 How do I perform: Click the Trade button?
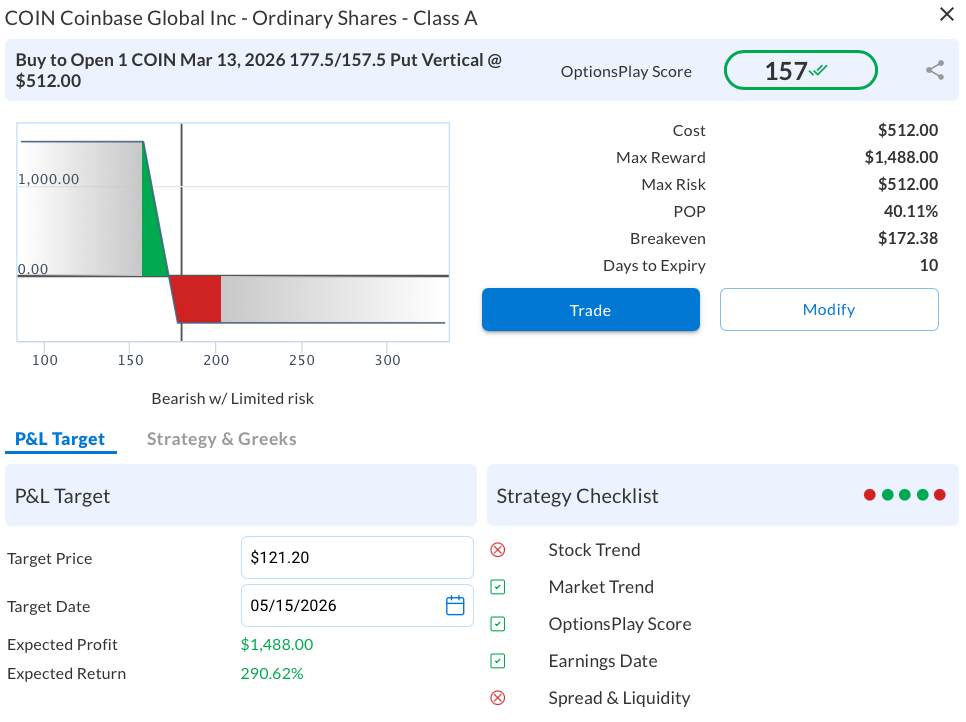[x=590, y=310]
